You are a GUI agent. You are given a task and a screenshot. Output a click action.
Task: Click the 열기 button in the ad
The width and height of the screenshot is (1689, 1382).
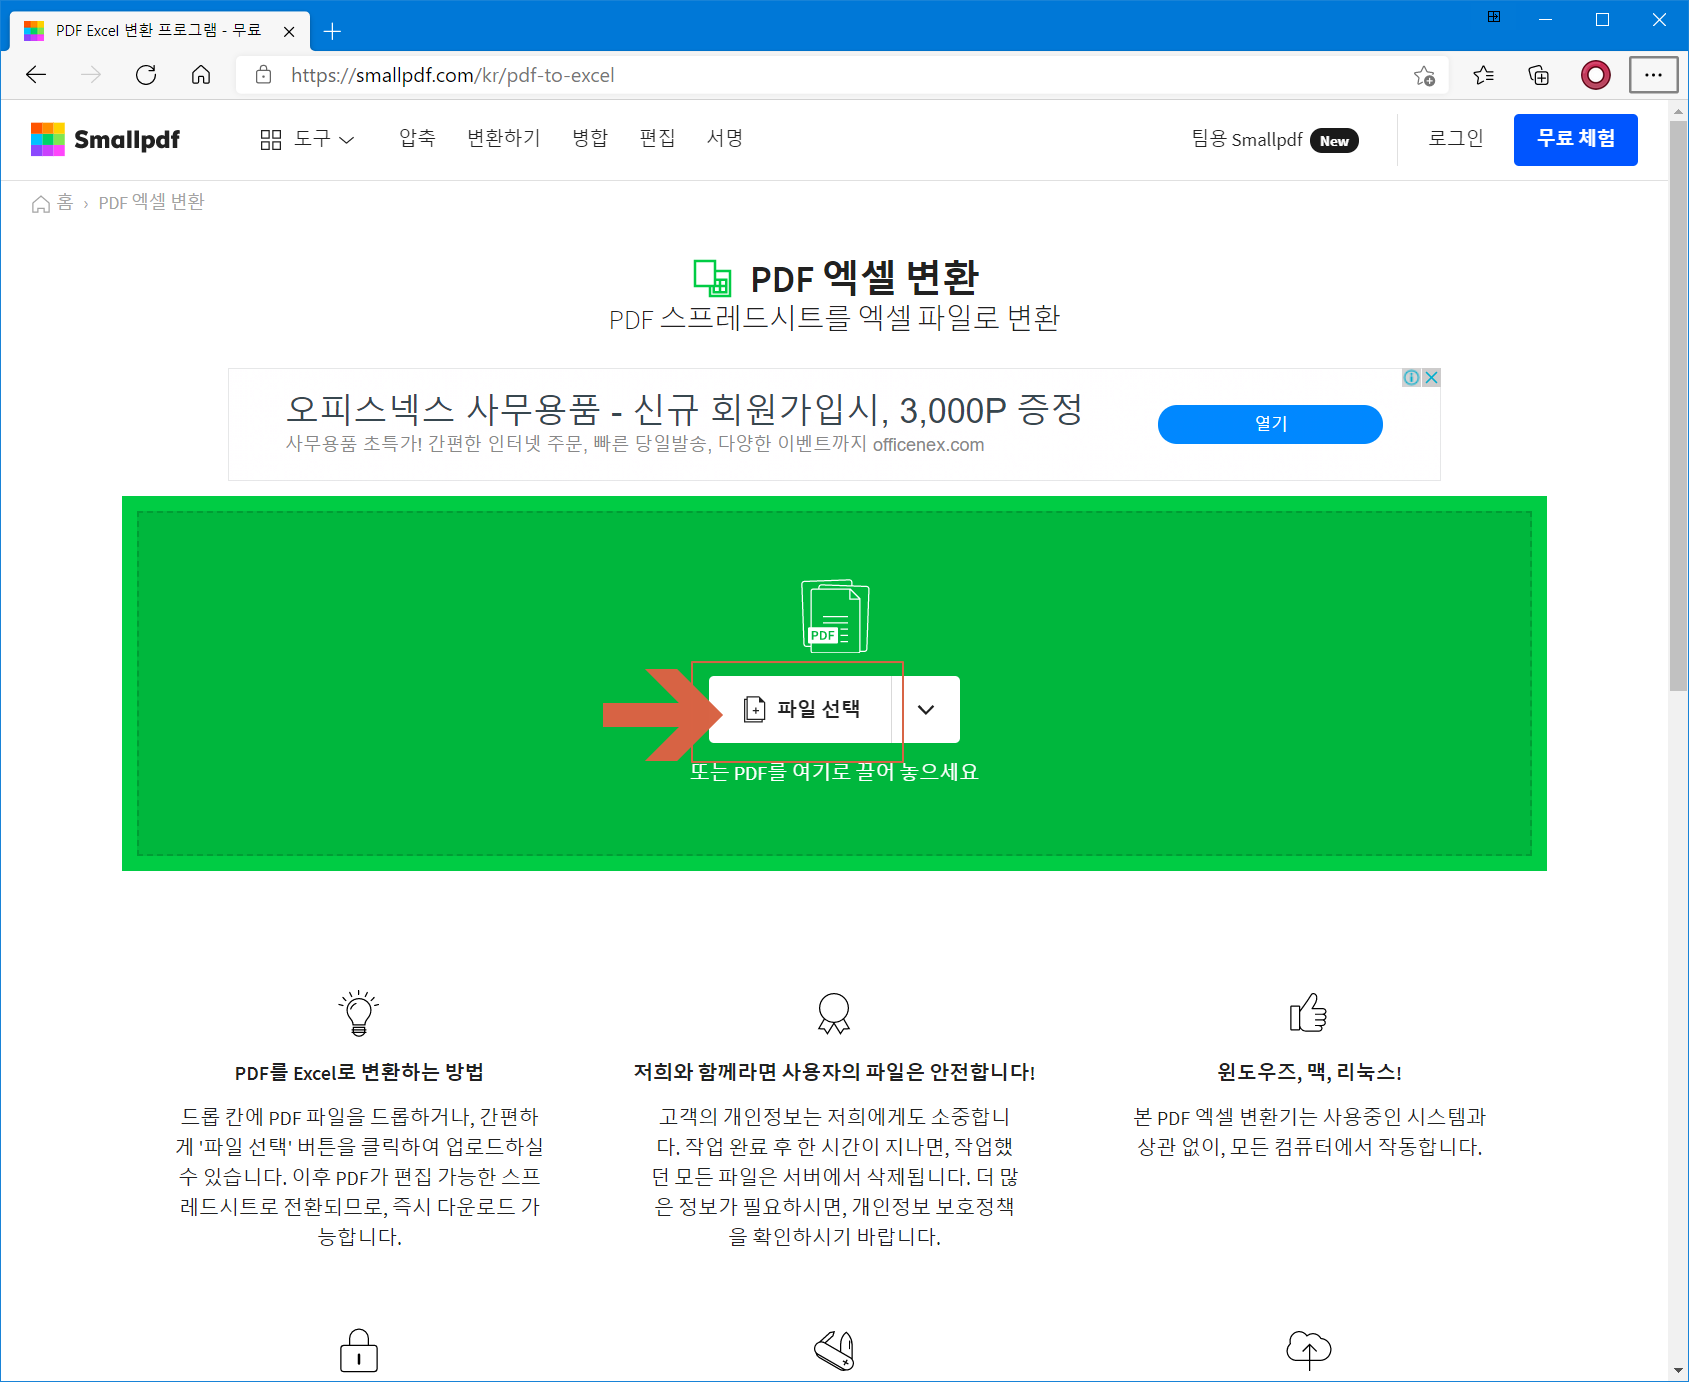click(x=1270, y=424)
